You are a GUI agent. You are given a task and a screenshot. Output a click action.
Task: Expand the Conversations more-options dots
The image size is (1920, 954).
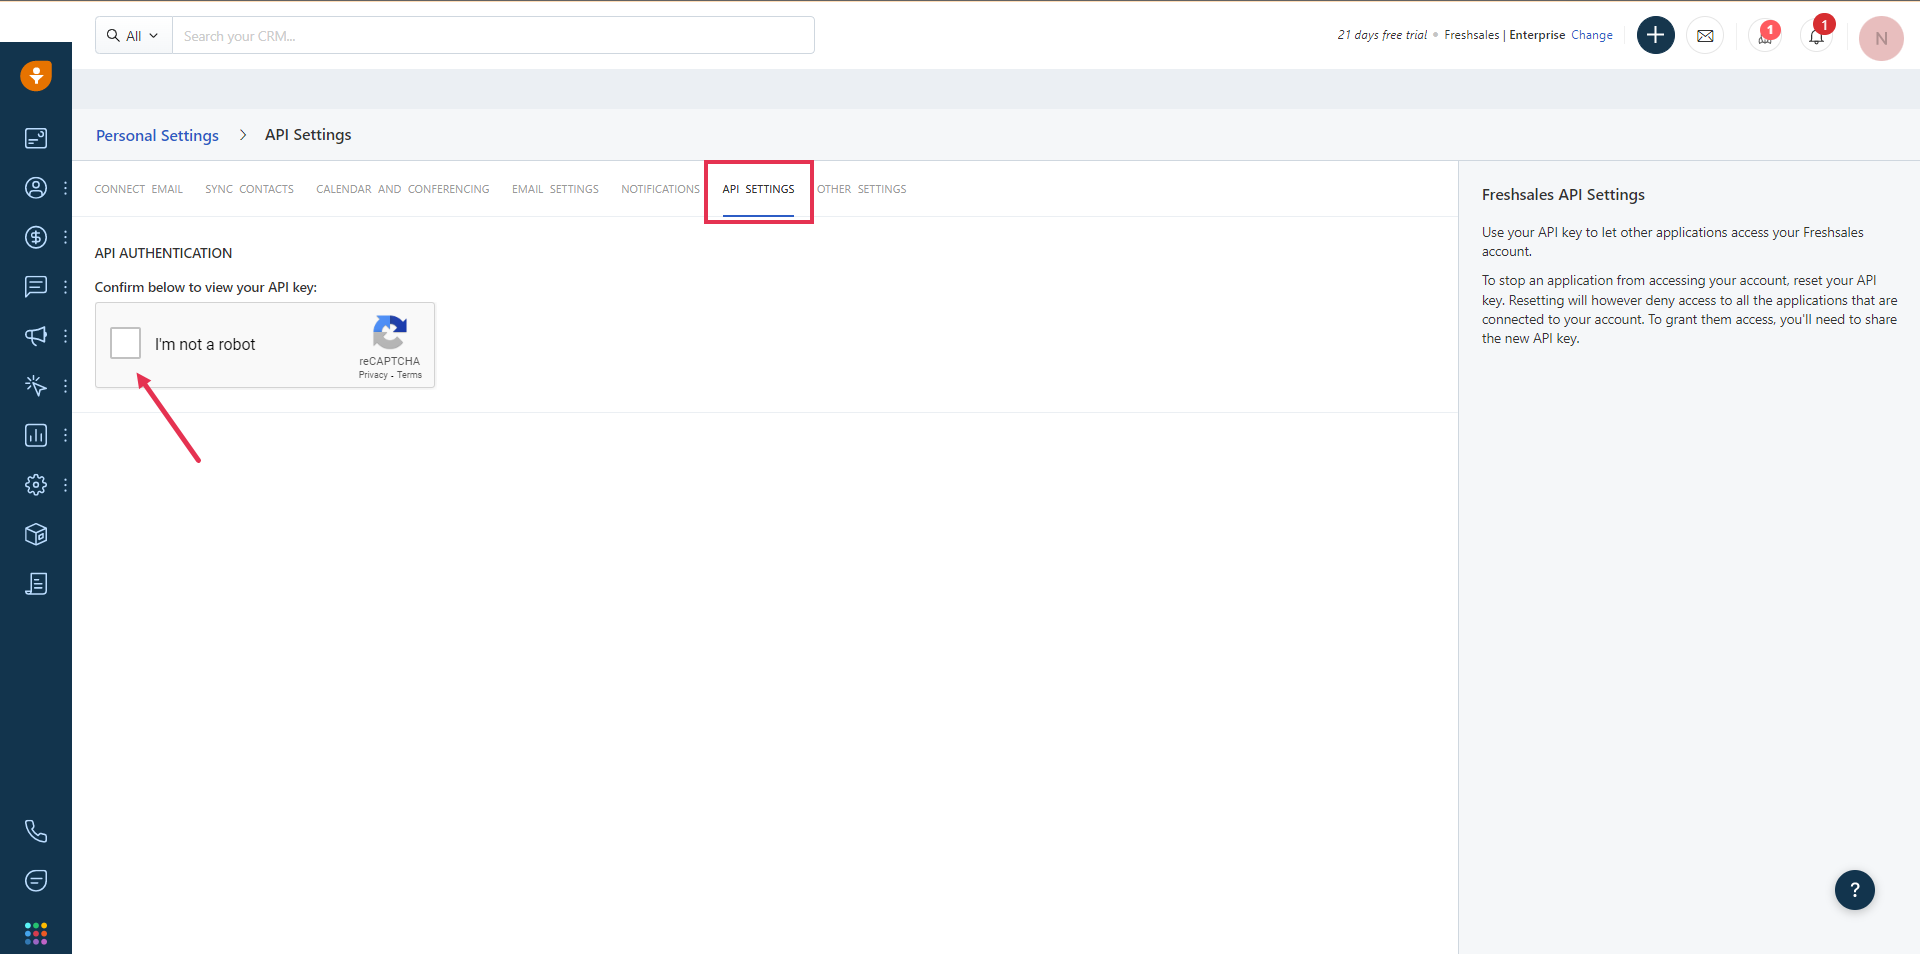tap(65, 287)
